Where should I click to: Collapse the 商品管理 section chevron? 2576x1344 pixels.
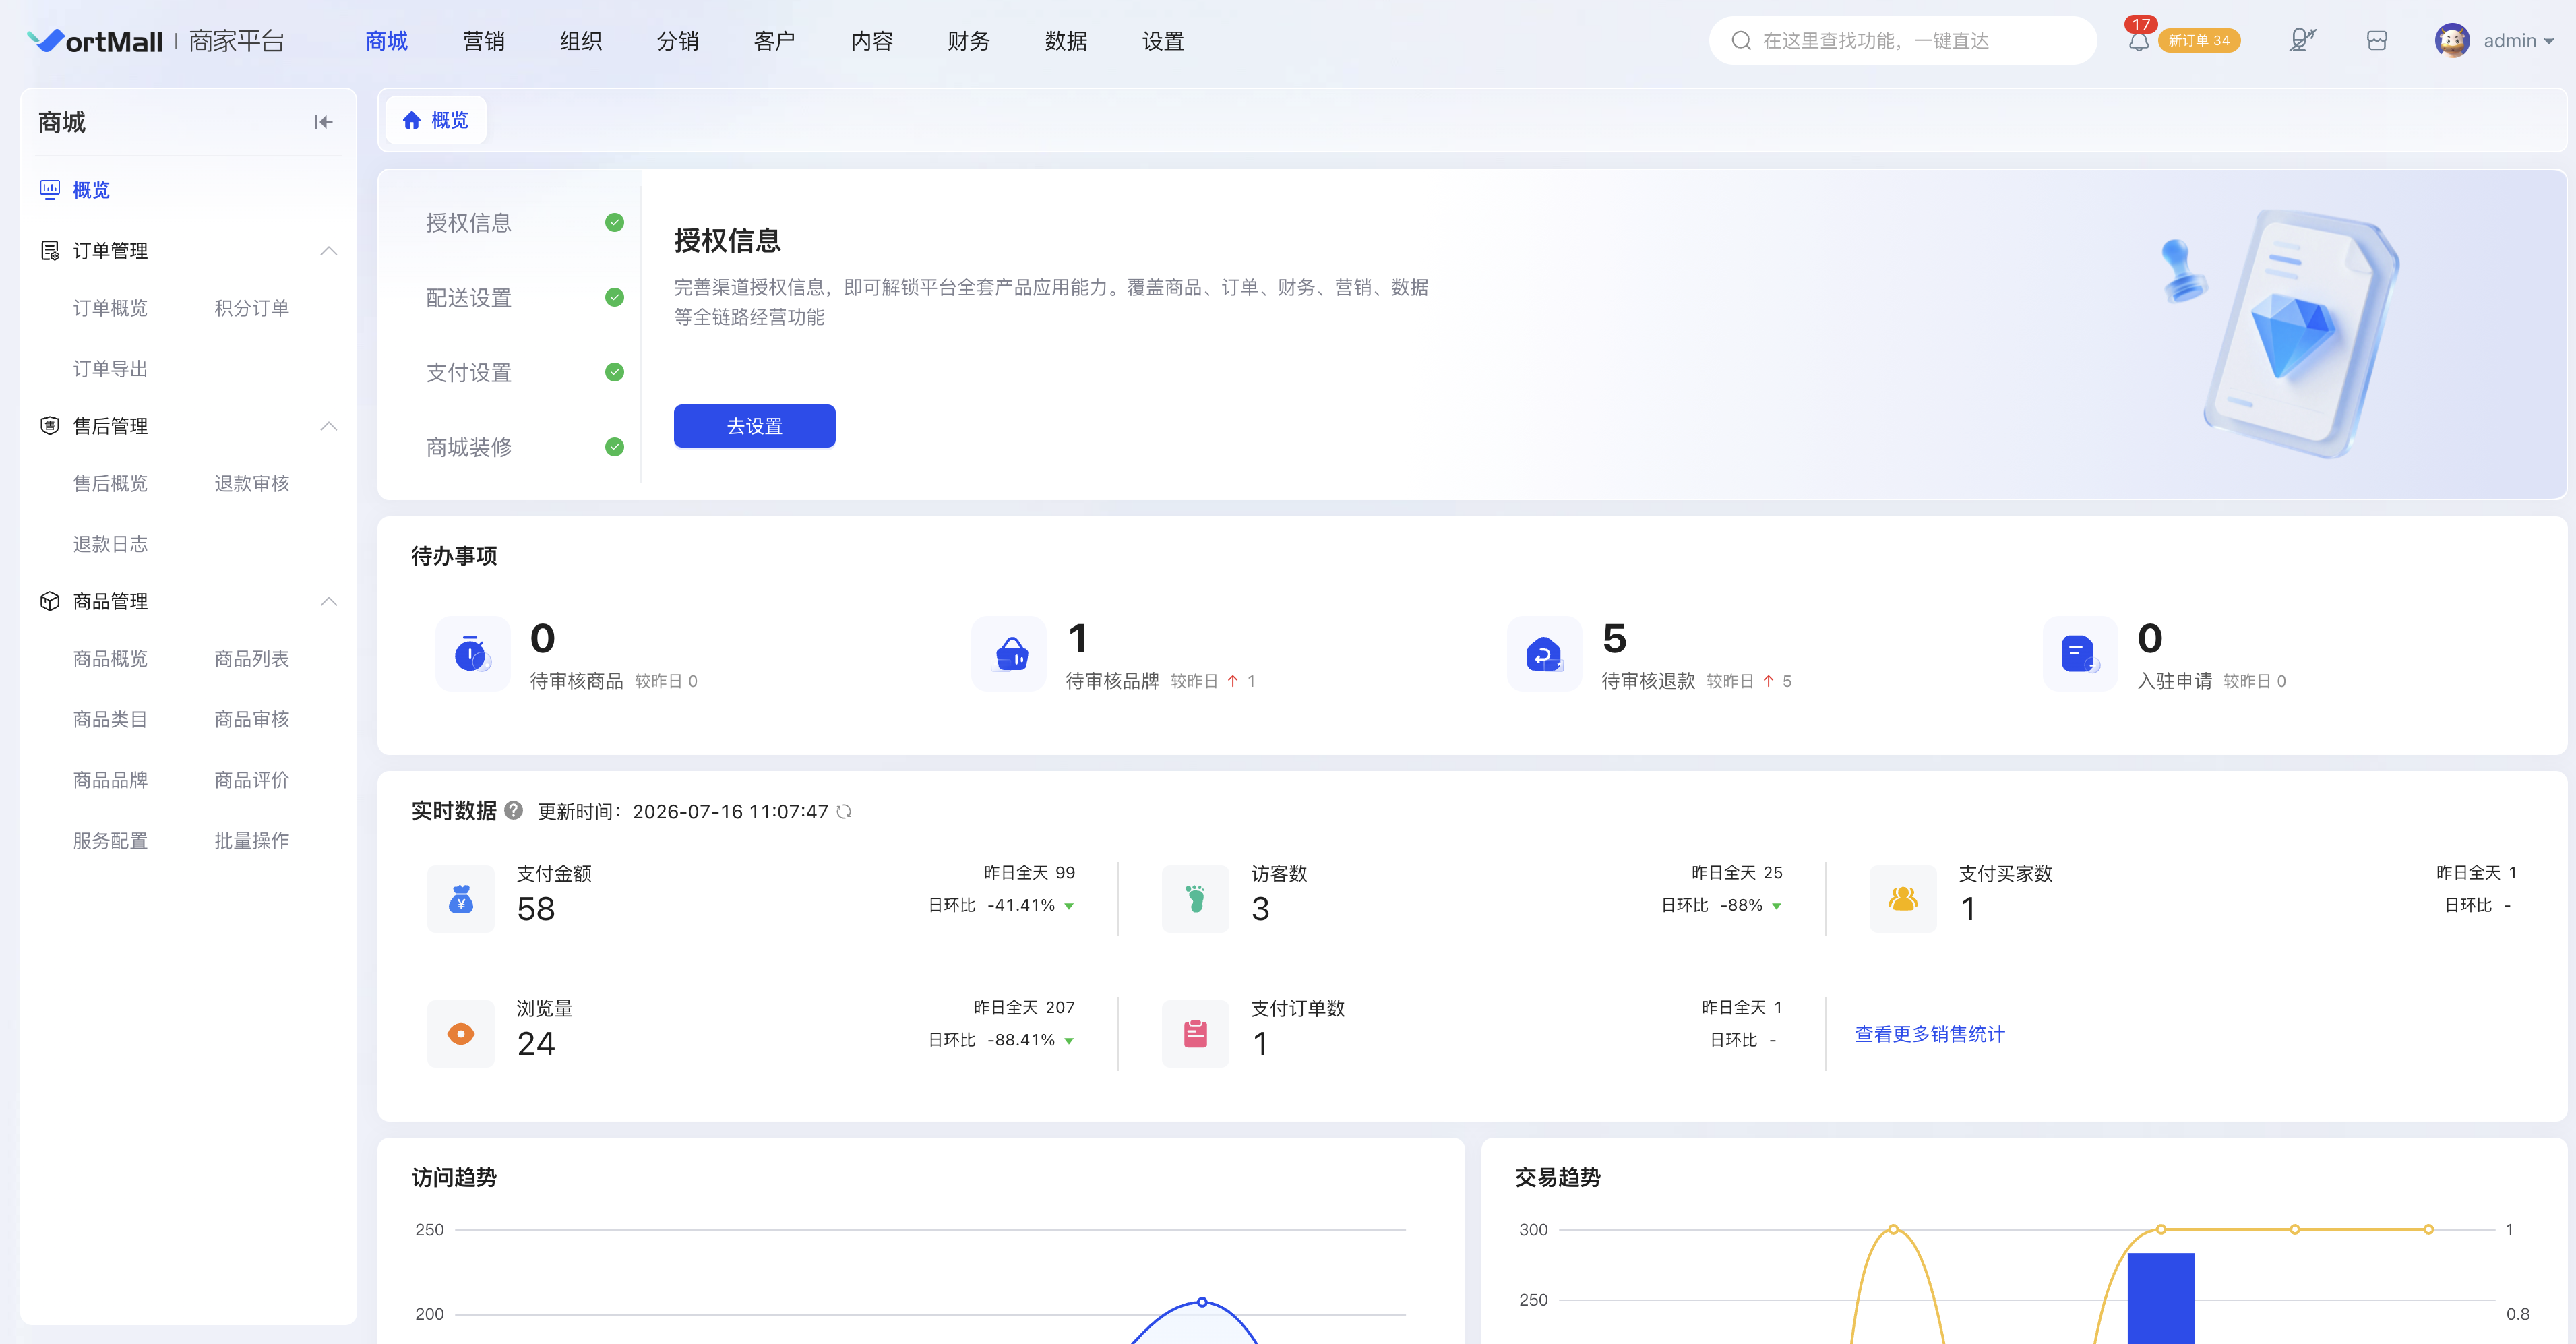[x=329, y=601]
